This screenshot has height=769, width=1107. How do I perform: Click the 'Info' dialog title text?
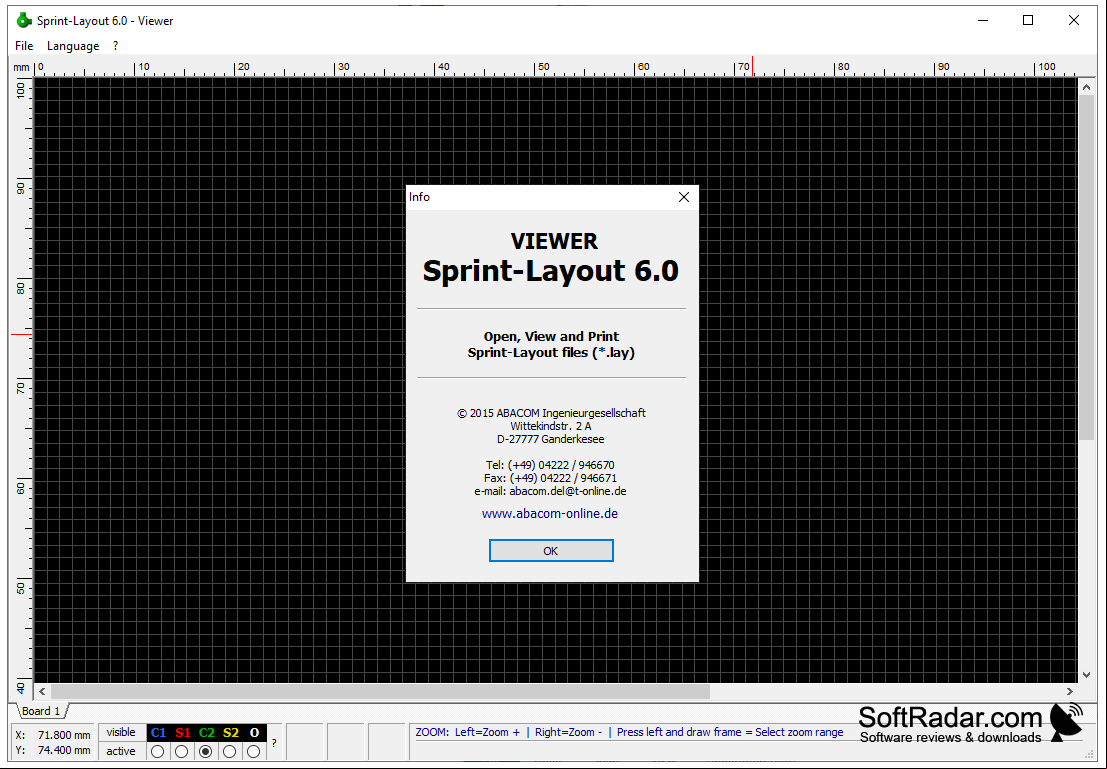point(419,197)
